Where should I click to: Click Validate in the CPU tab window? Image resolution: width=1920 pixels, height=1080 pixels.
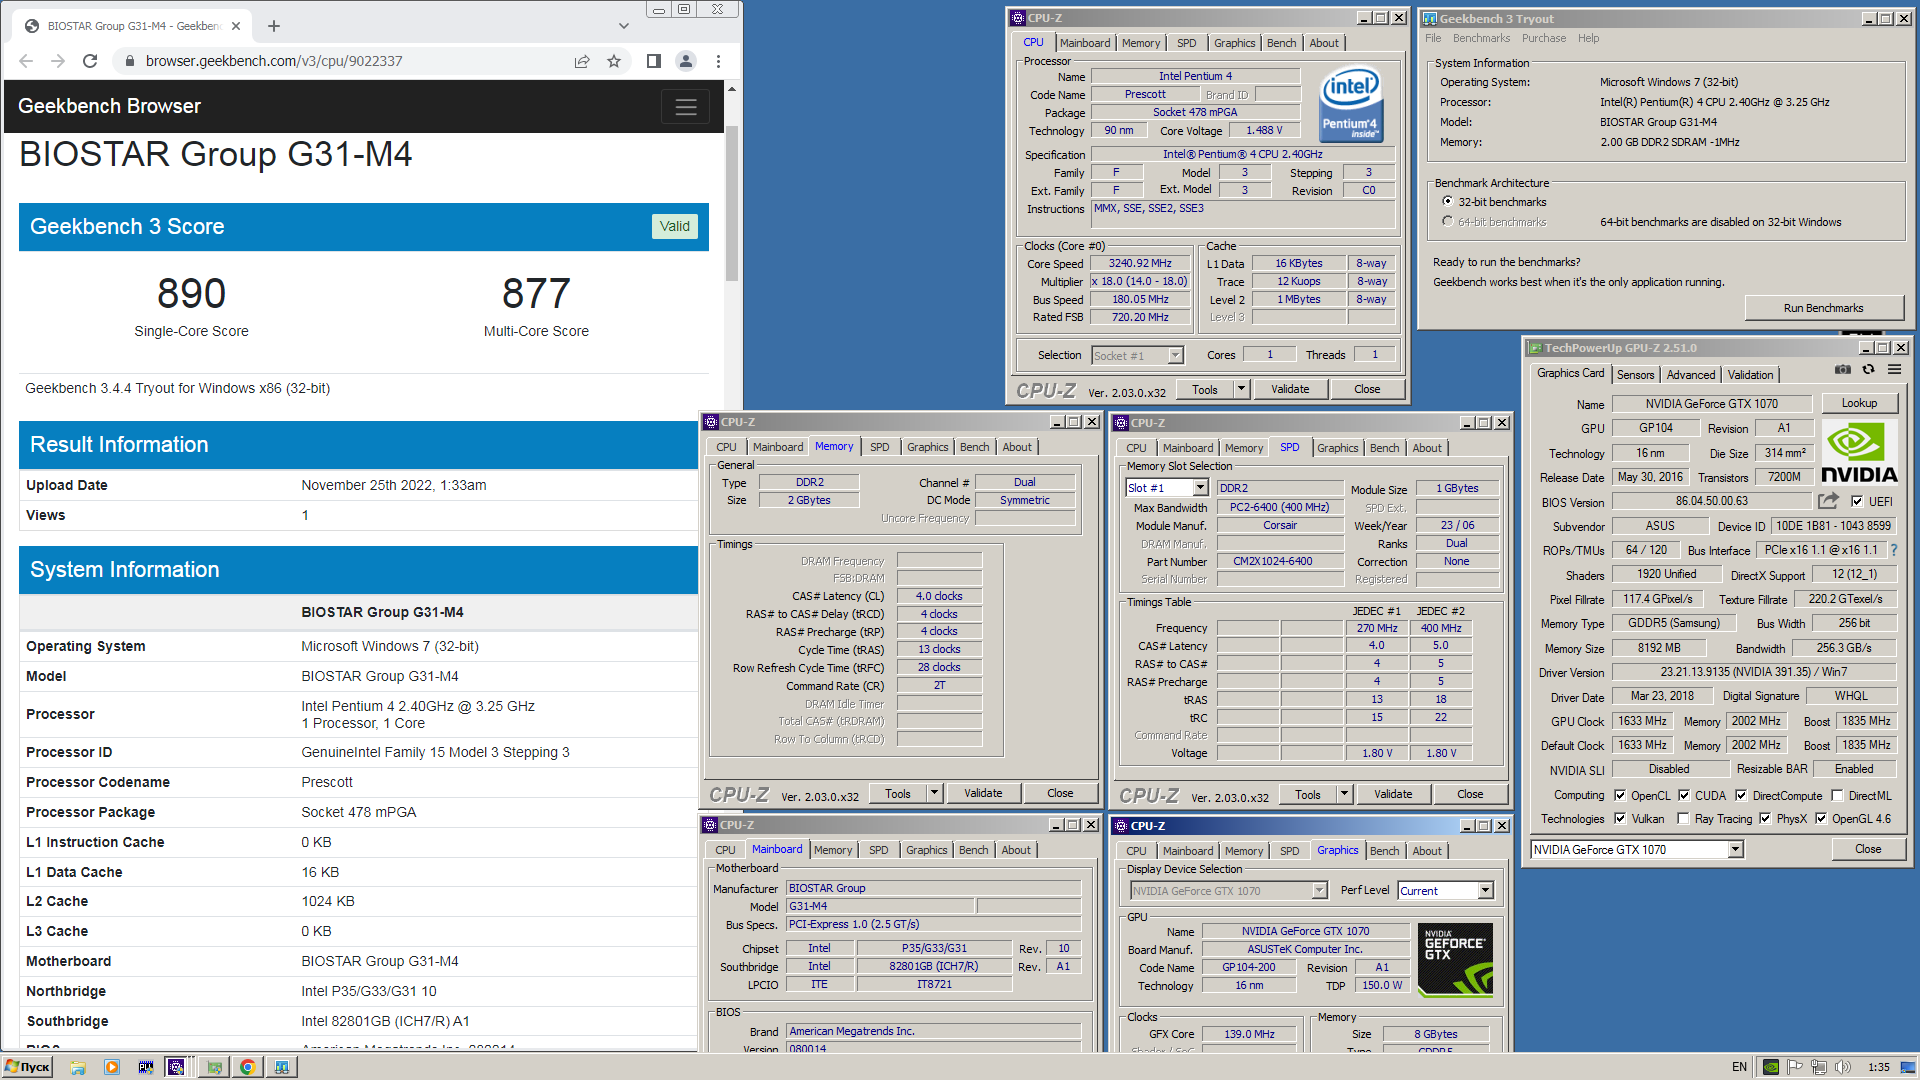point(1290,389)
